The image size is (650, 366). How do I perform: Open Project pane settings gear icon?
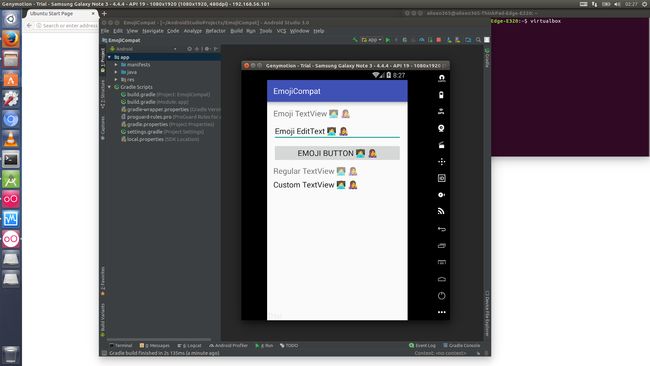pyautogui.click(x=207, y=49)
